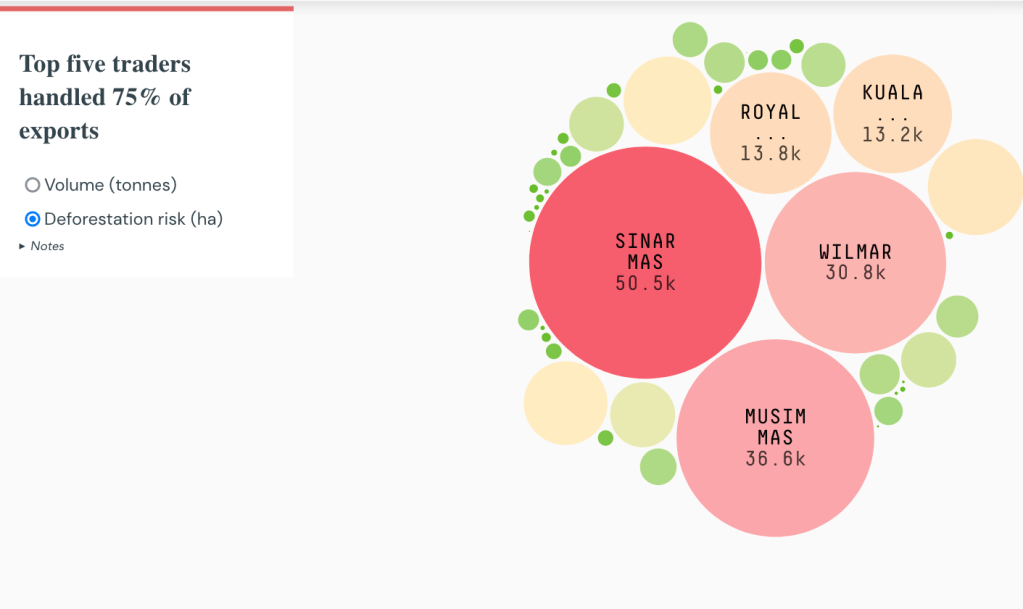Viewport: 1023px width, 609px height.
Task: Click the headline "Top five traders handled 75% of exports"
Action: click(x=104, y=97)
